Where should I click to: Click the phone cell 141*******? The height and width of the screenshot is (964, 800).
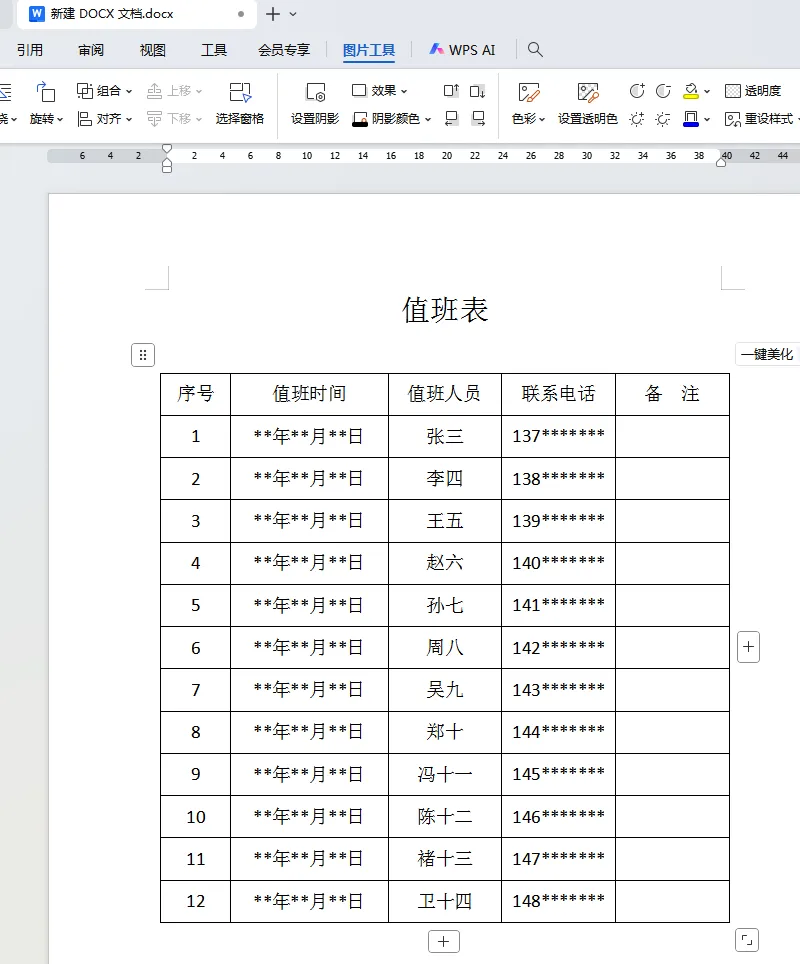click(x=558, y=606)
